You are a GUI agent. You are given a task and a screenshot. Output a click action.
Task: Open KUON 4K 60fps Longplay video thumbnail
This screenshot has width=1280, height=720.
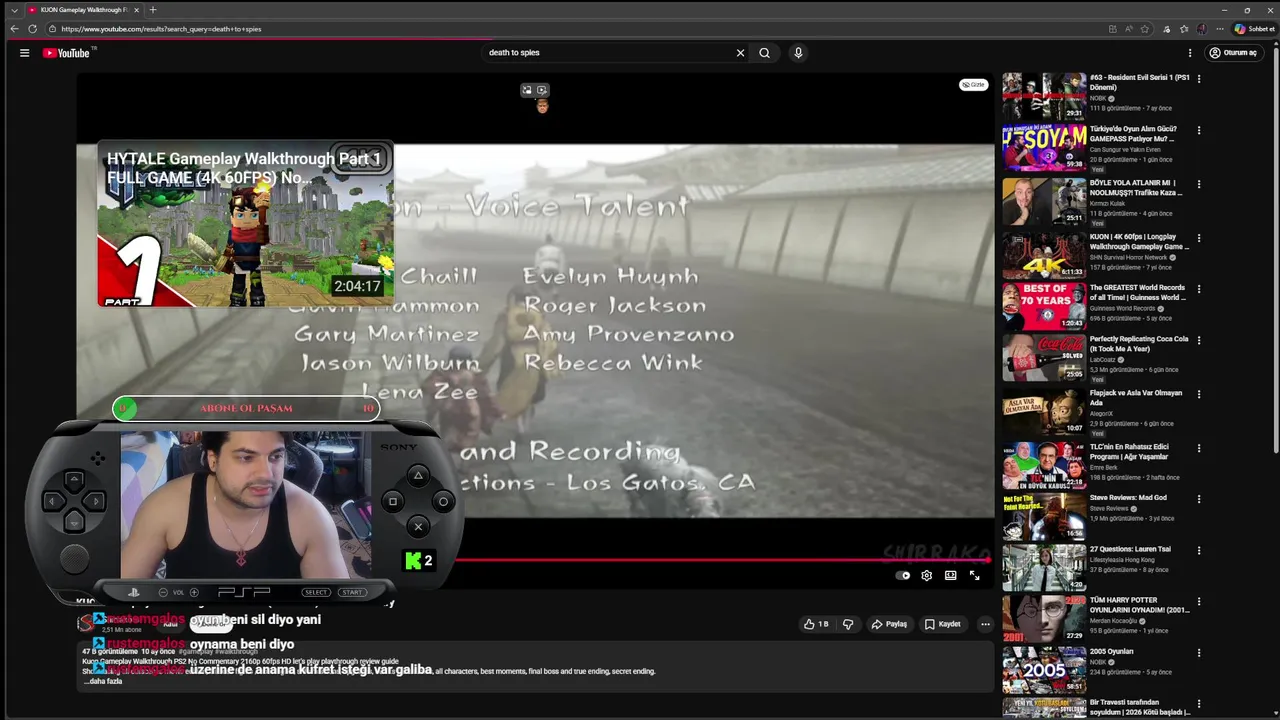(x=1044, y=255)
